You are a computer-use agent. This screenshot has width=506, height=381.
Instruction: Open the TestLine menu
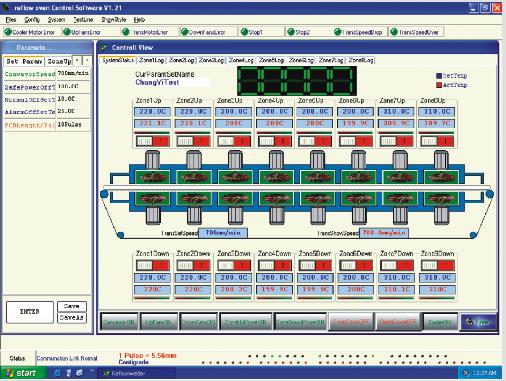(x=83, y=20)
